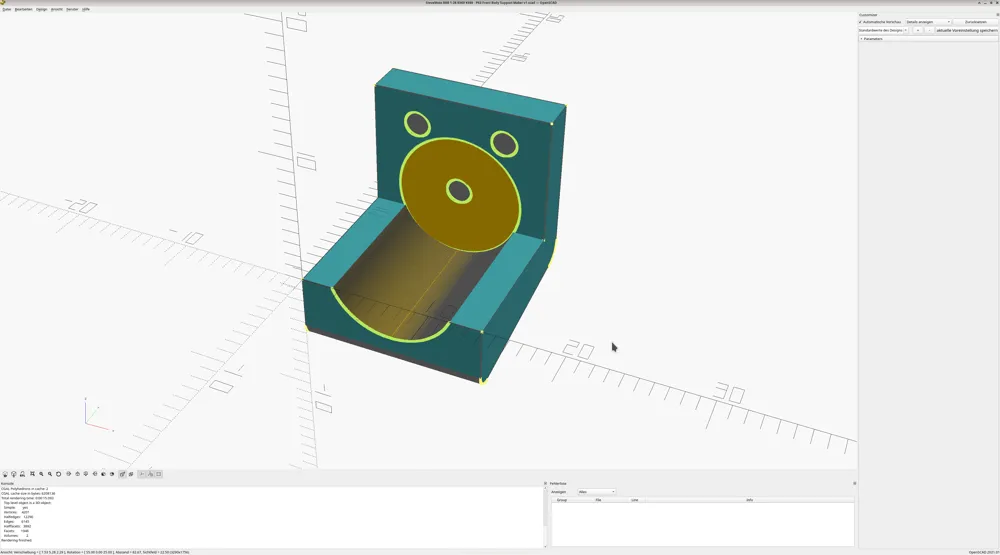
Task: Toggle the Show Axes icon
Action: (x=142, y=474)
